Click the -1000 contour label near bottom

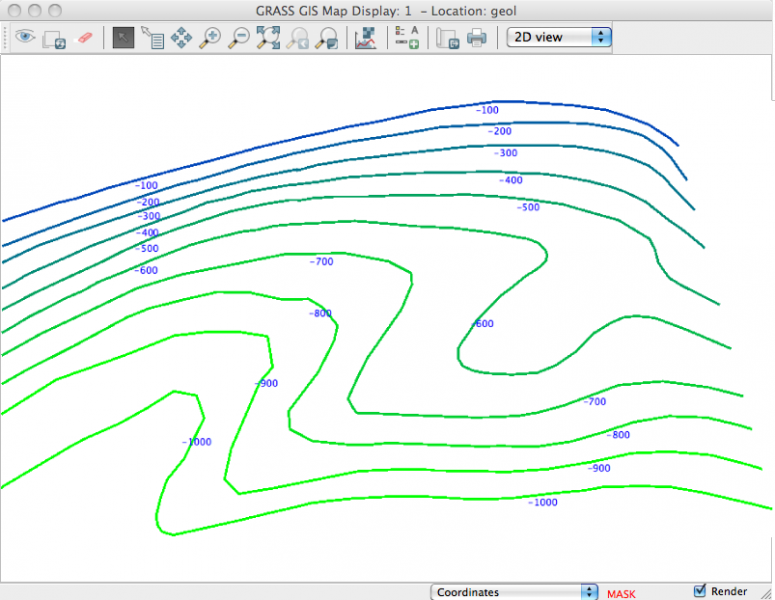point(543,502)
